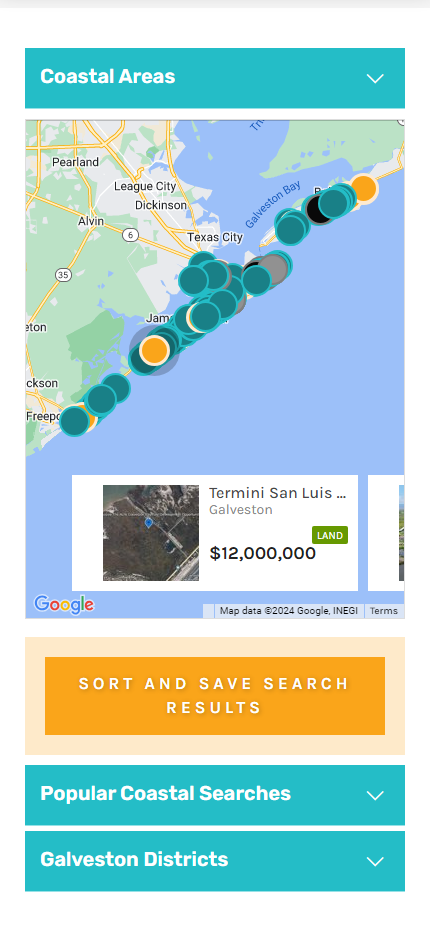Click the Google logo on the map
The image size is (430, 932).
(x=64, y=604)
